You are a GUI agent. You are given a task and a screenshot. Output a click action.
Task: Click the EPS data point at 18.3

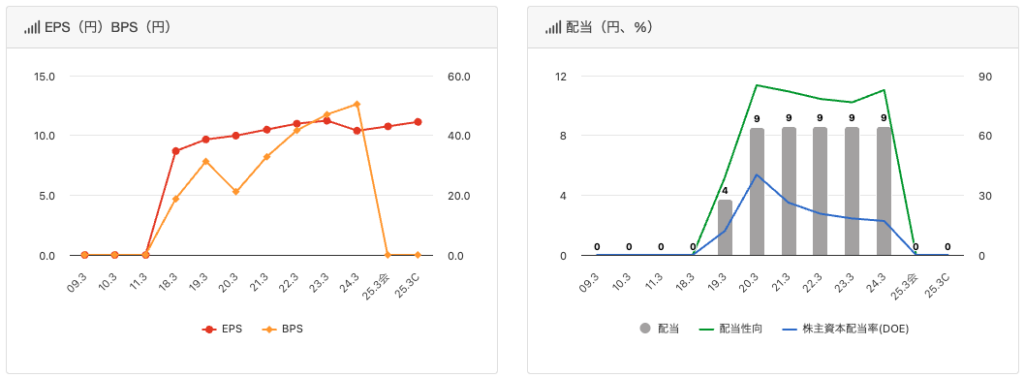click(x=175, y=151)
